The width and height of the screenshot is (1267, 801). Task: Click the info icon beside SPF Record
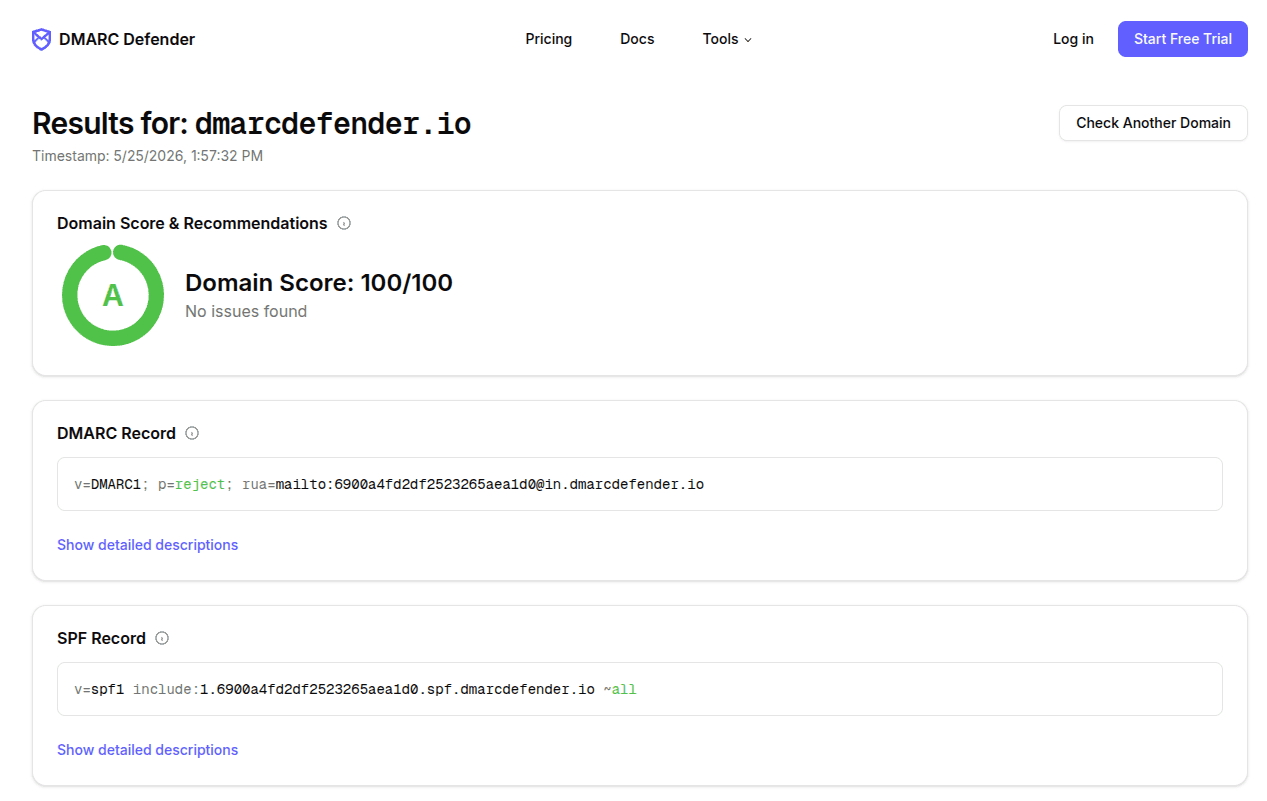[162, 638]
